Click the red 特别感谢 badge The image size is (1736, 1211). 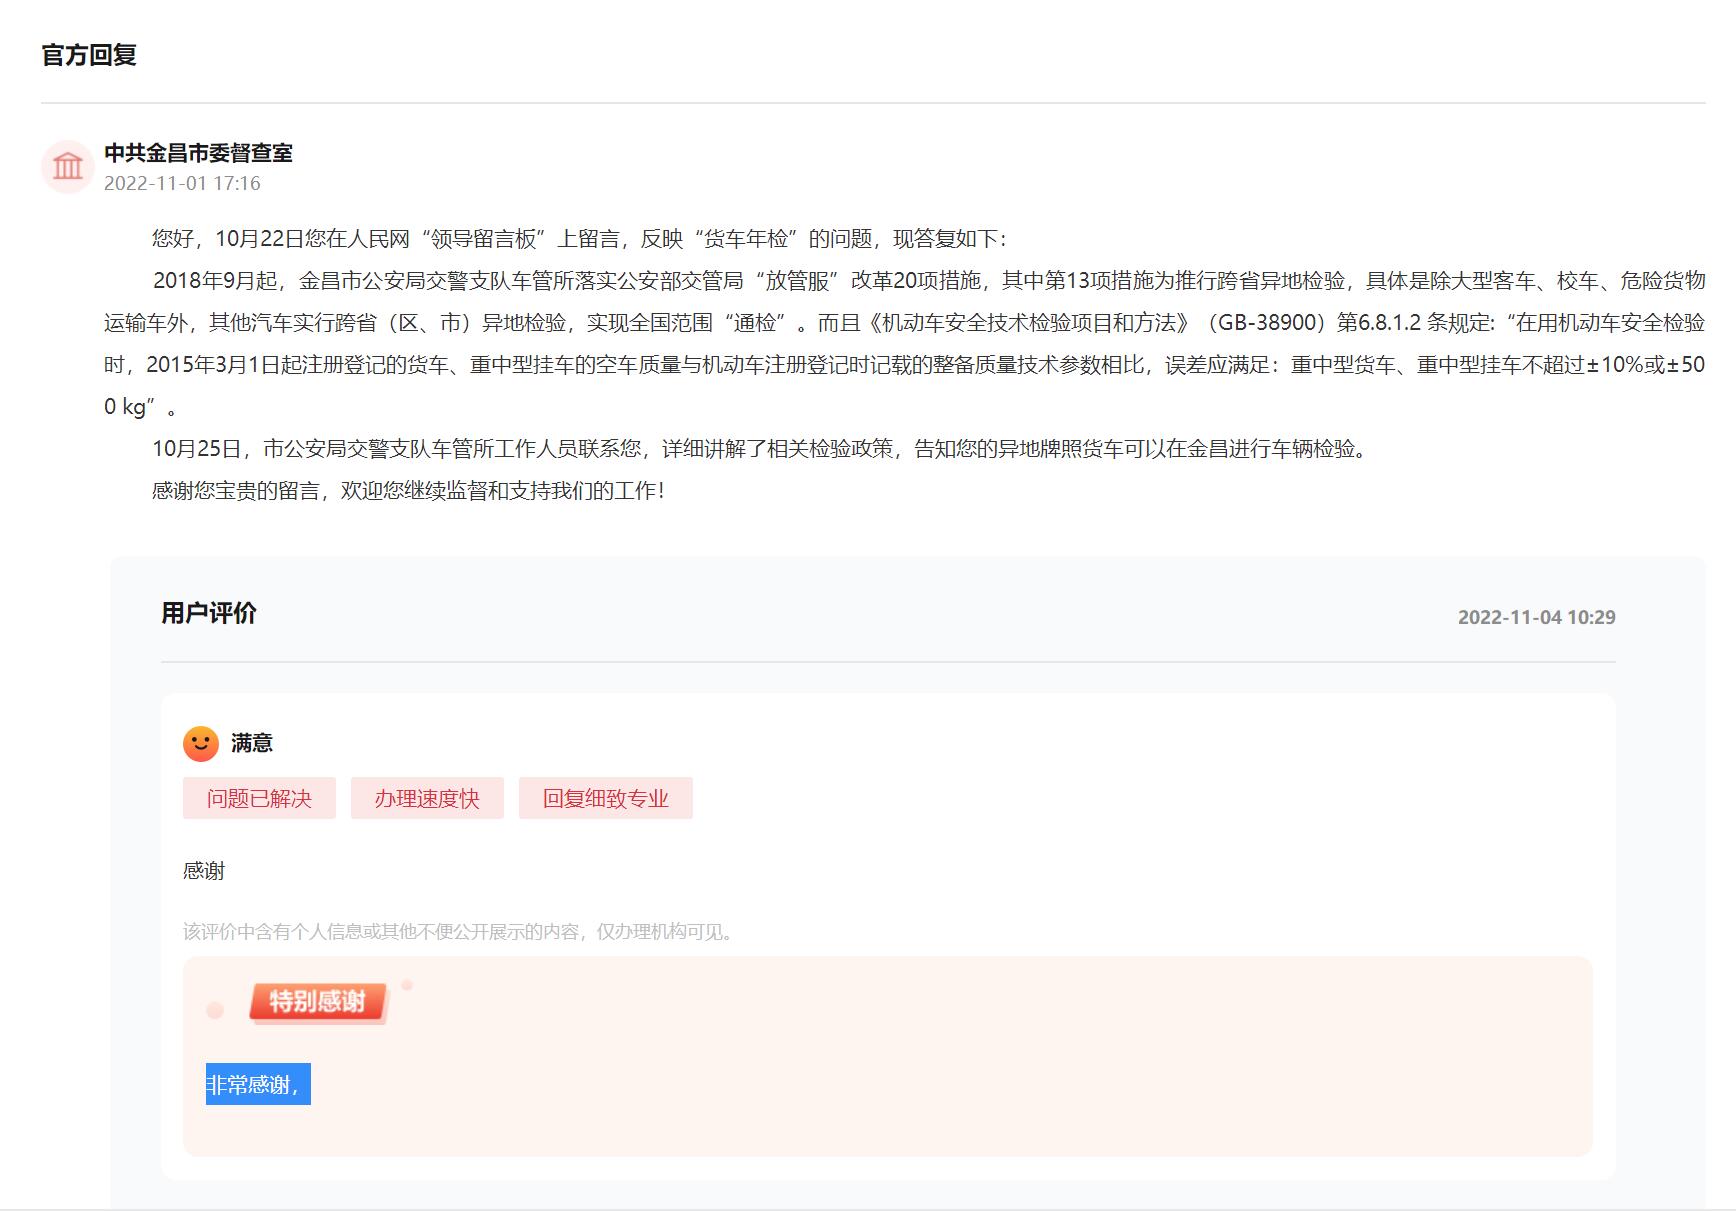coord(317,1001)
